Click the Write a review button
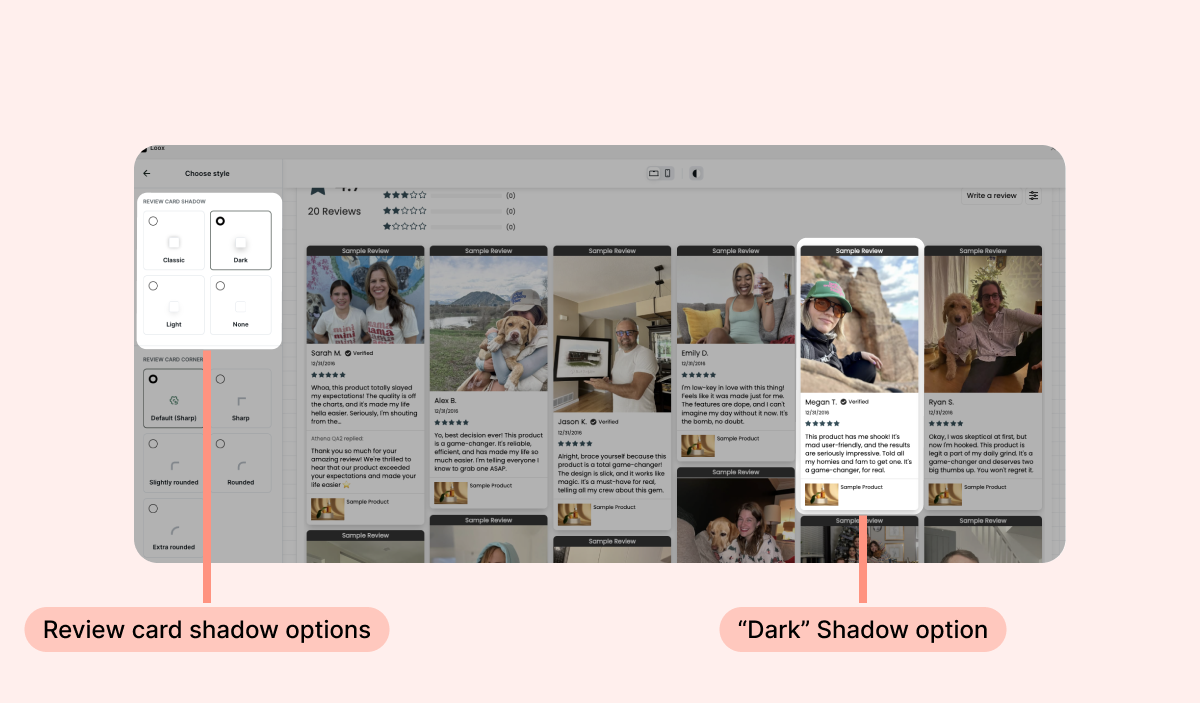The height and width of the screenshot is (703, 1200). click(991, 196)
